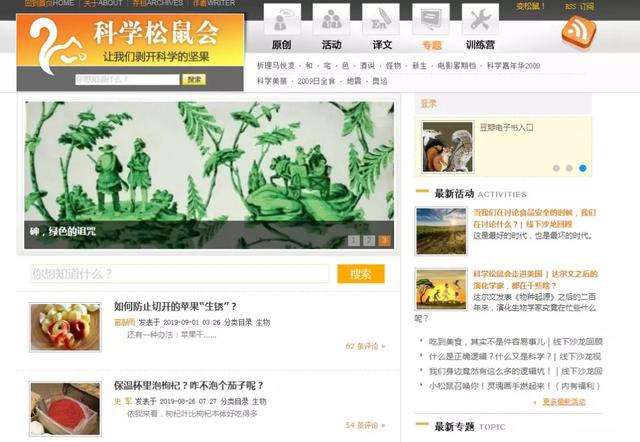Click the 2009日全食 topic tag
Image resolution: width=640 pixels, height=442 pixels.
click(316, 81)
